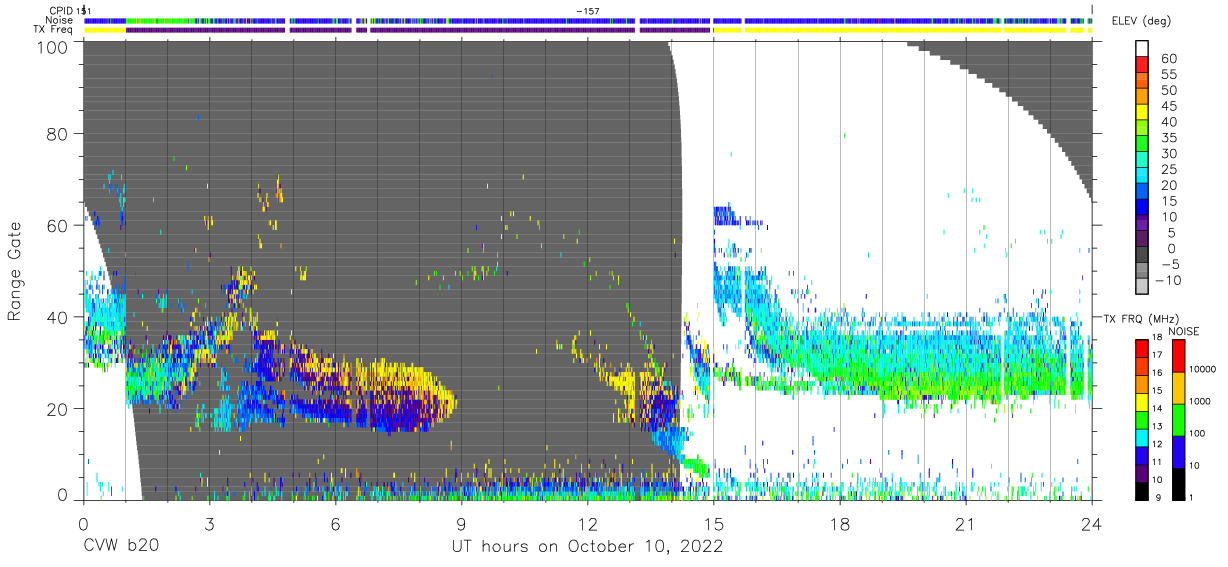Click the '80' y-axis tick label
This screenshot has height=567, width=1228.
[x=59, y=134]
